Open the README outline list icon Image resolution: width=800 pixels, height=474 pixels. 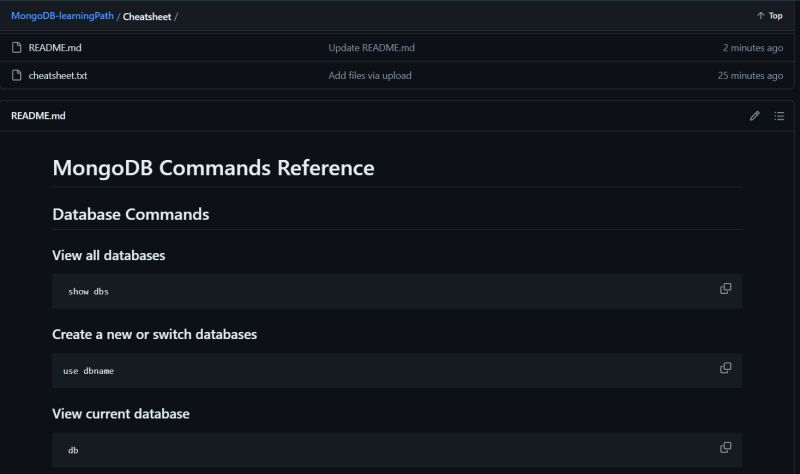click(x=779, y=116)
